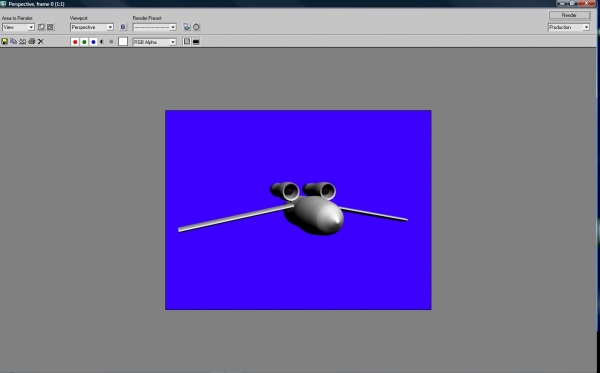The height and width of the screenshot is (373, 600).
Task: Clone the rendered frame window
Action: click(x=23, y=41)
